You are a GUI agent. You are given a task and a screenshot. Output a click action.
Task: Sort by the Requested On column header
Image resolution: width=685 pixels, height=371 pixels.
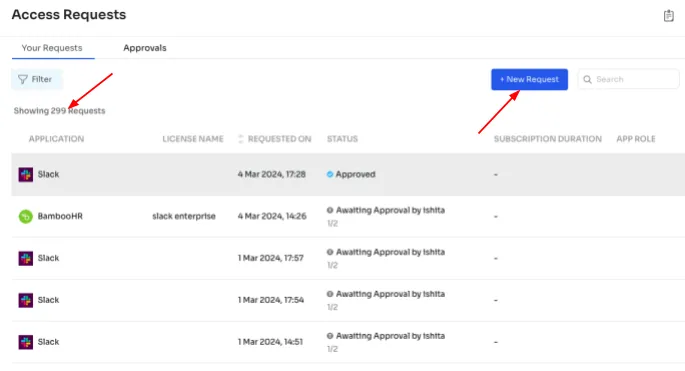[280, 139]
